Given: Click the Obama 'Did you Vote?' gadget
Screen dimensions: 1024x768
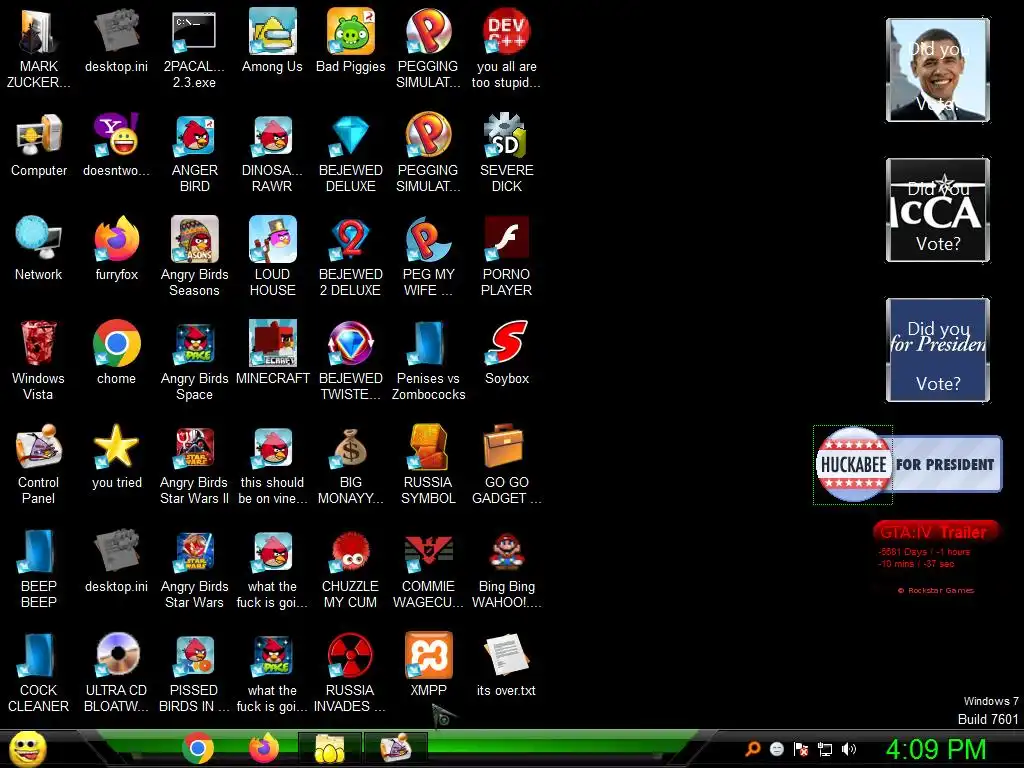Looking at the screenshot, I should click(938, 70).
